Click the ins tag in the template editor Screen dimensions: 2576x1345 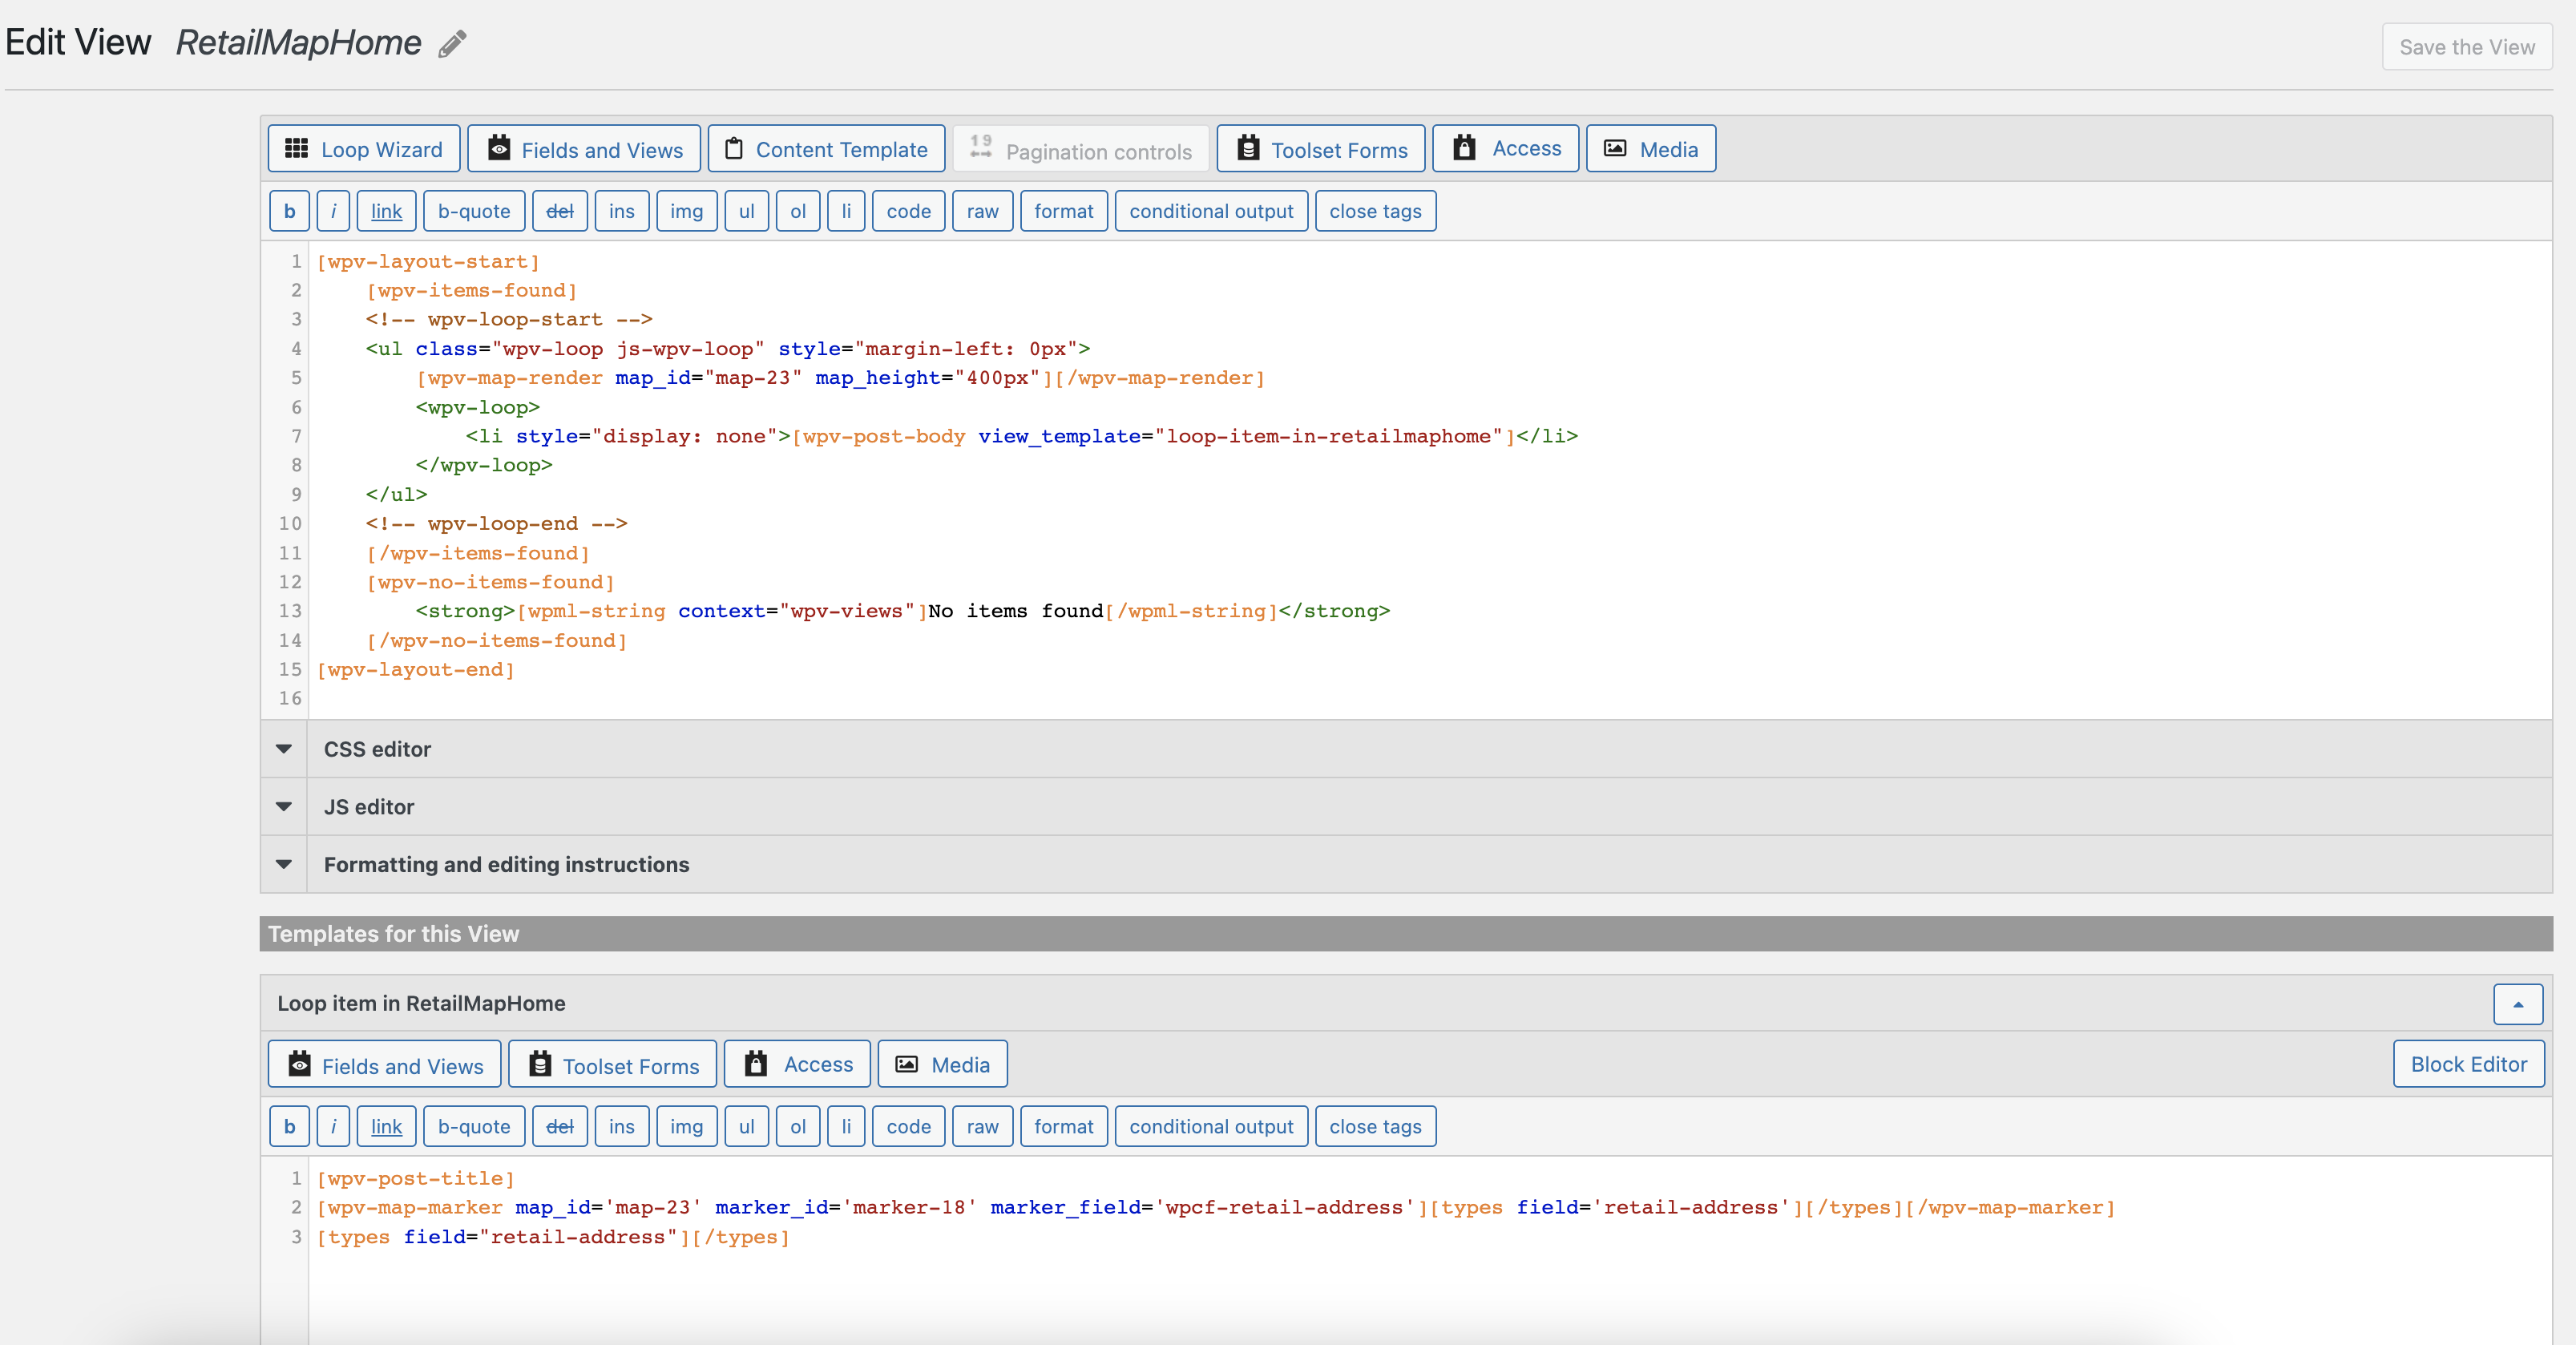point(622,1127)
